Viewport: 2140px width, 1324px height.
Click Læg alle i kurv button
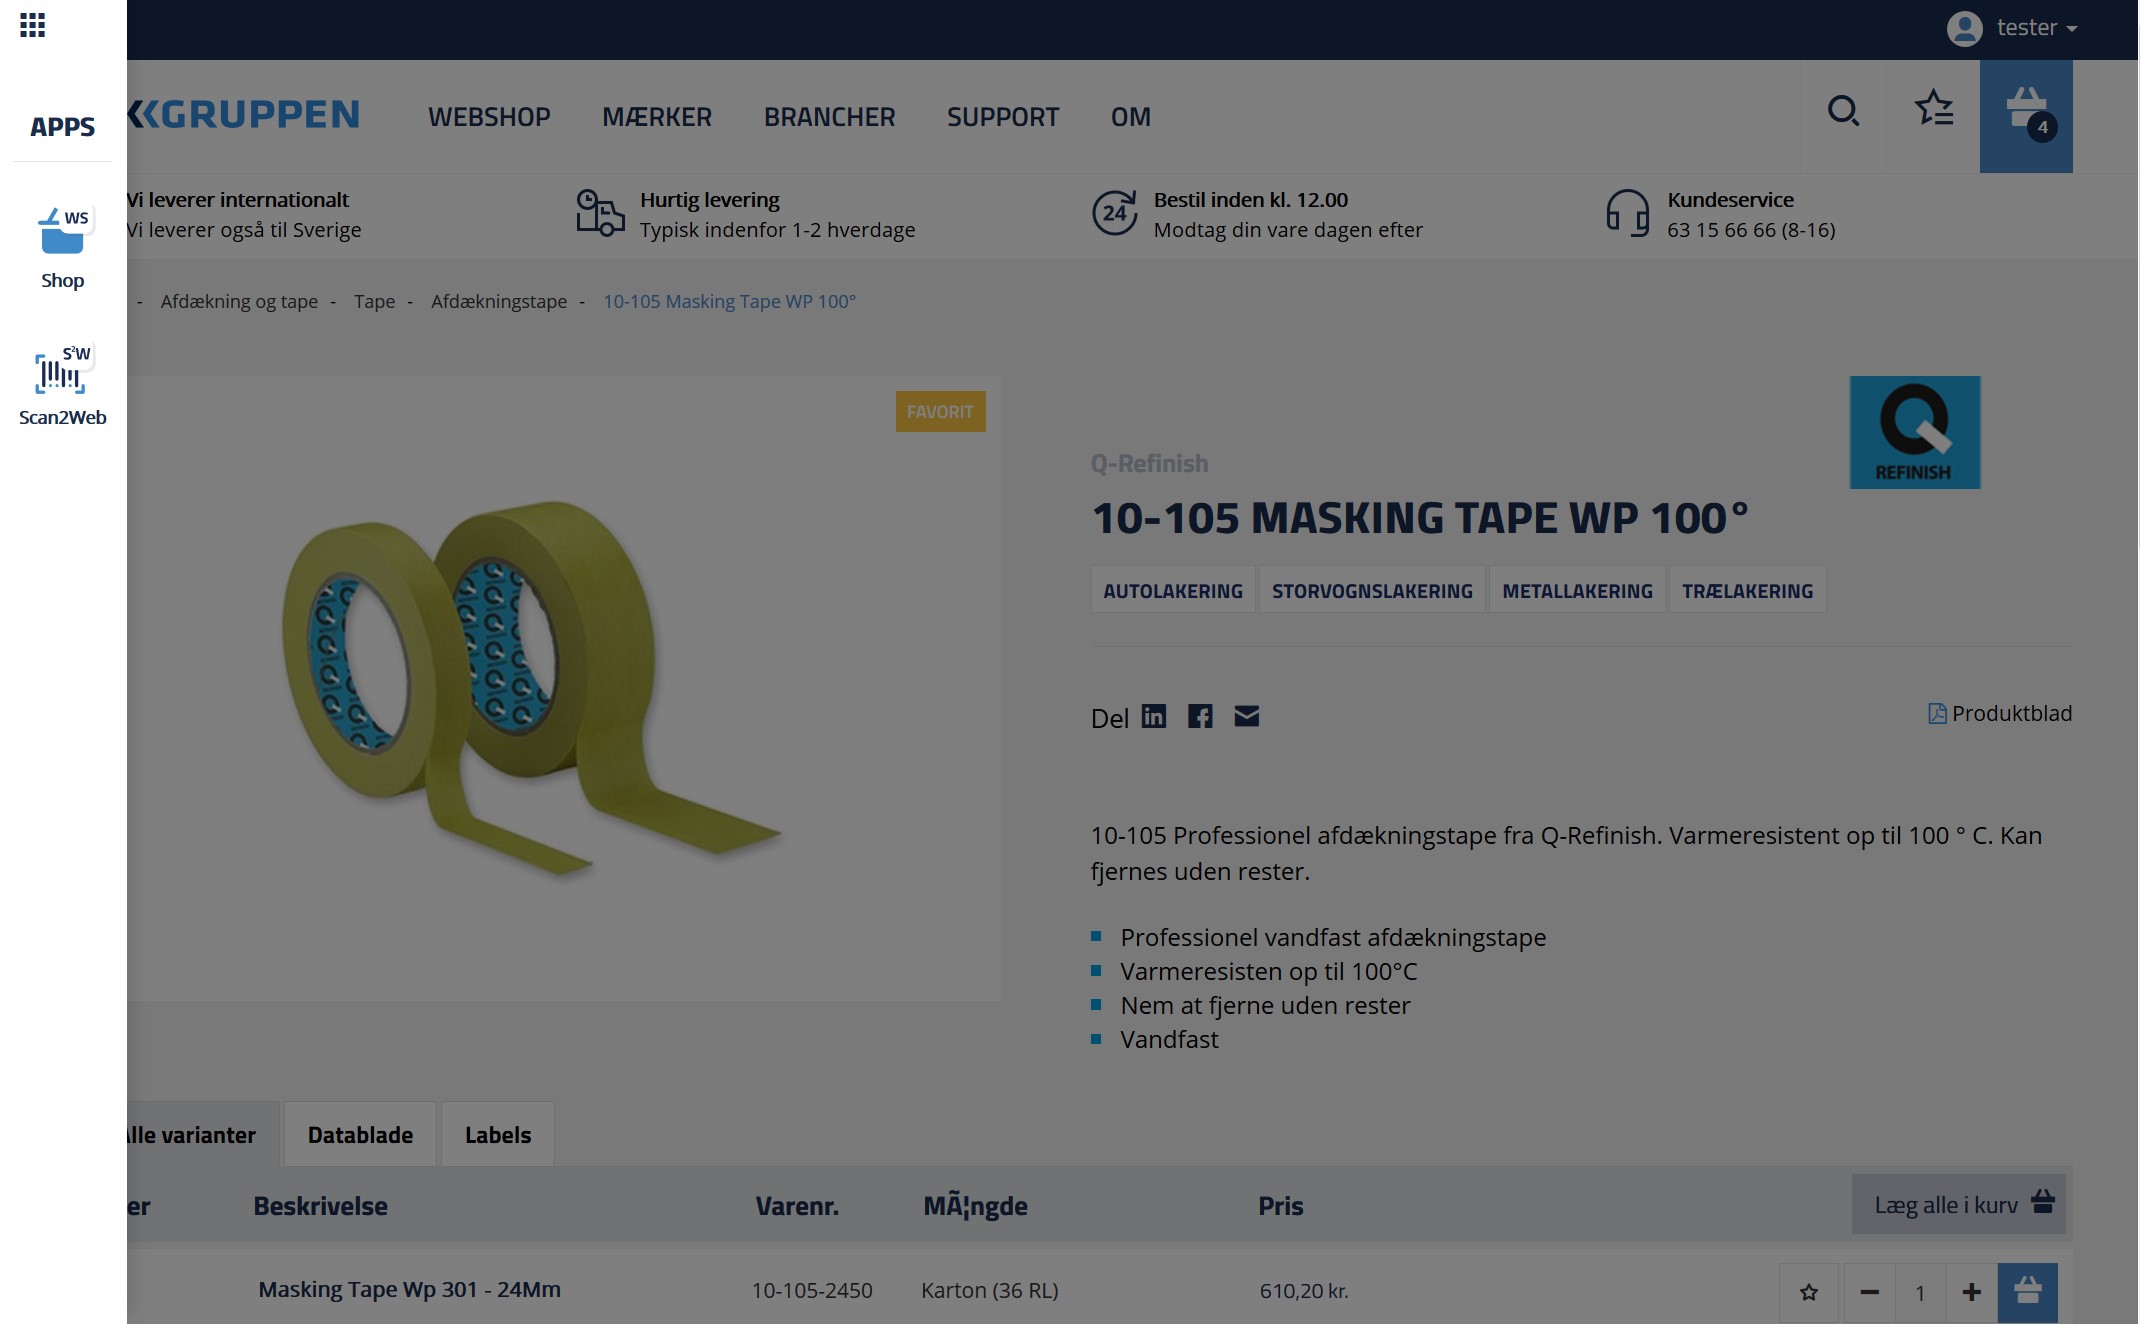(1958, 1204)
